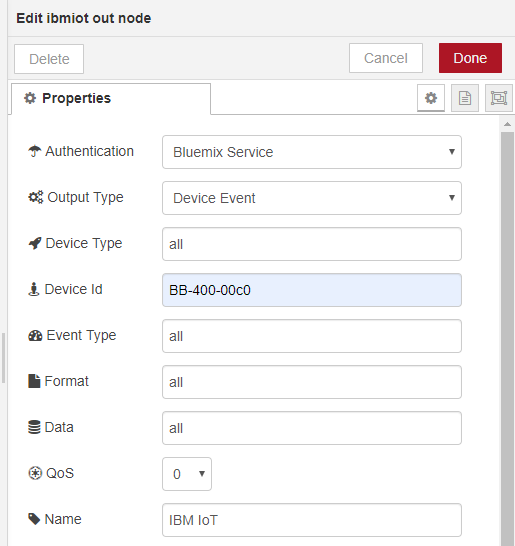Click the Event Type label text

[x=81, y=335]
